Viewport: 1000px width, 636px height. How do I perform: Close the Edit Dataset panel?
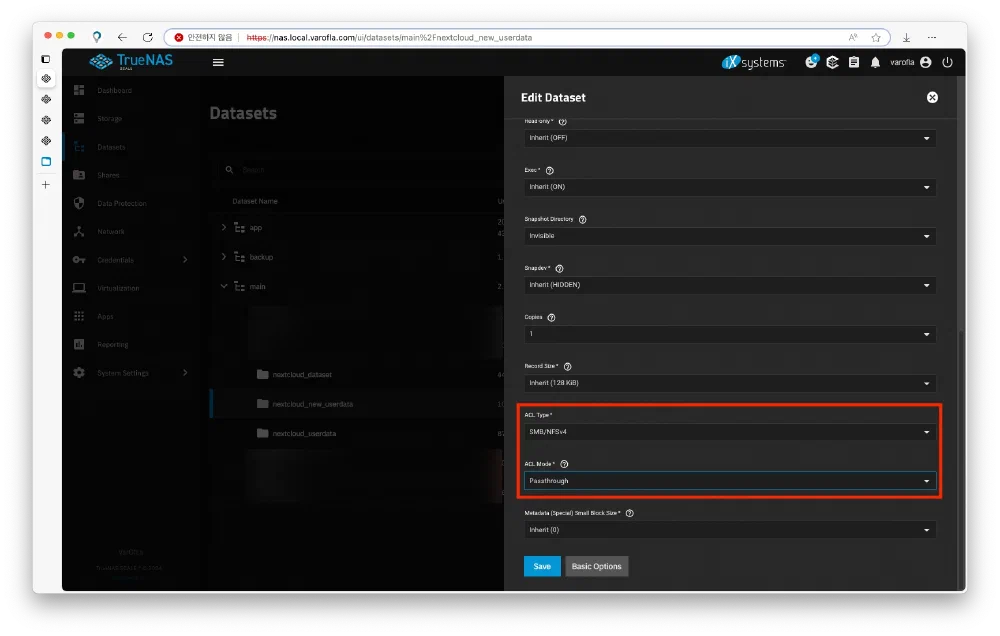pos(932,97)
